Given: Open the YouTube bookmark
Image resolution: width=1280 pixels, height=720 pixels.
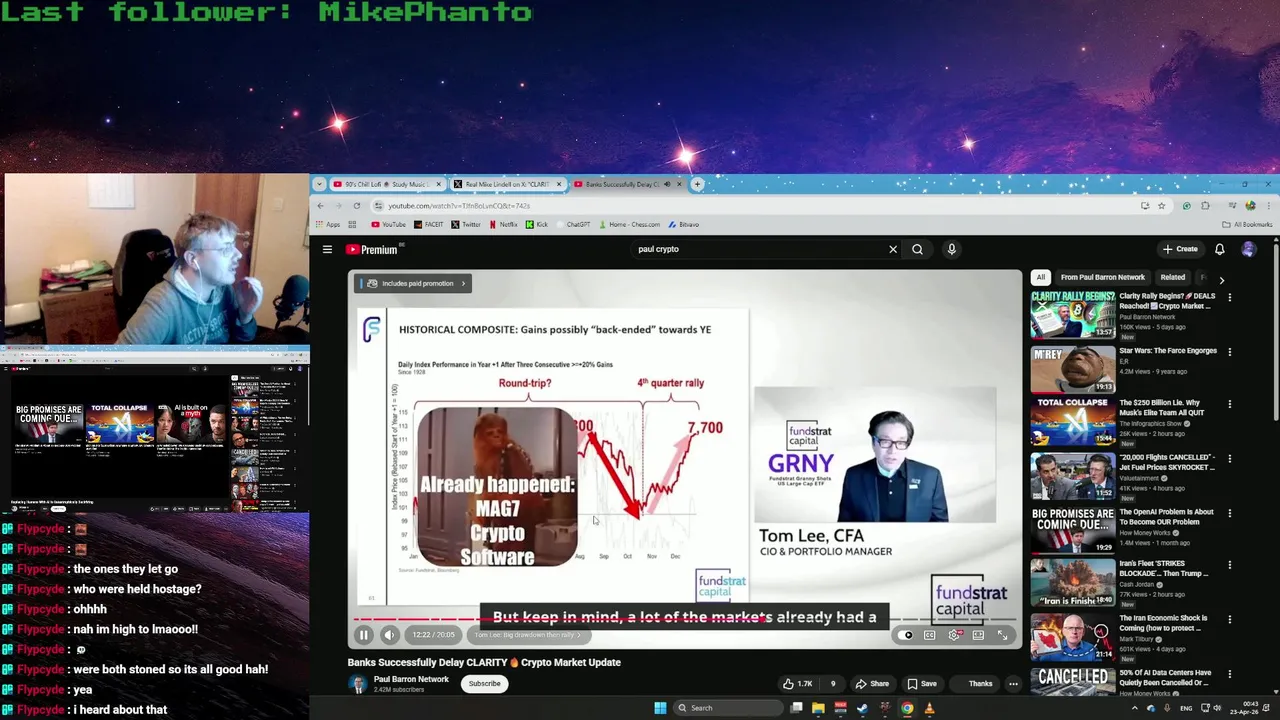Looking at the screenshot, I should tap(388, 225).
